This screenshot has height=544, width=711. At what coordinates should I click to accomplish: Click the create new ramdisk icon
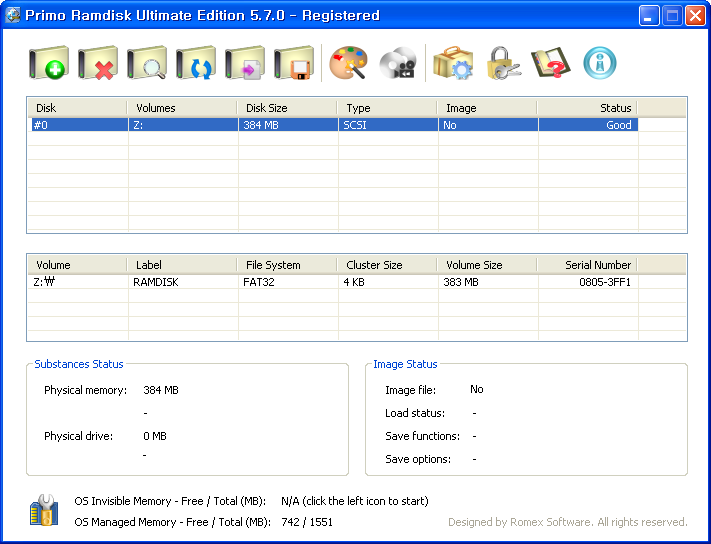(x=49, y=63)
